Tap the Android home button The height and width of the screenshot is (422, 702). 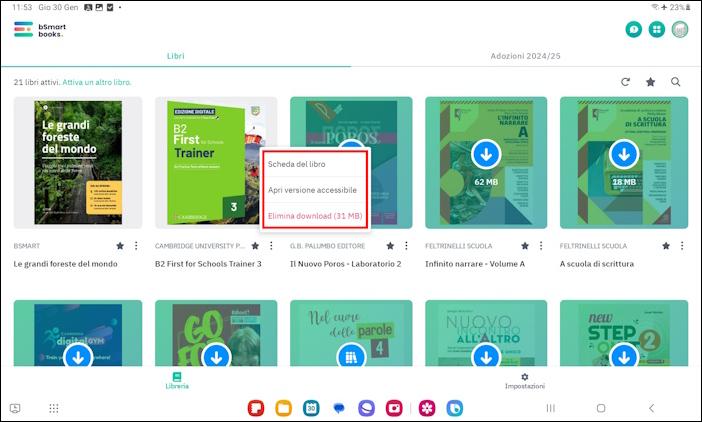601,408
